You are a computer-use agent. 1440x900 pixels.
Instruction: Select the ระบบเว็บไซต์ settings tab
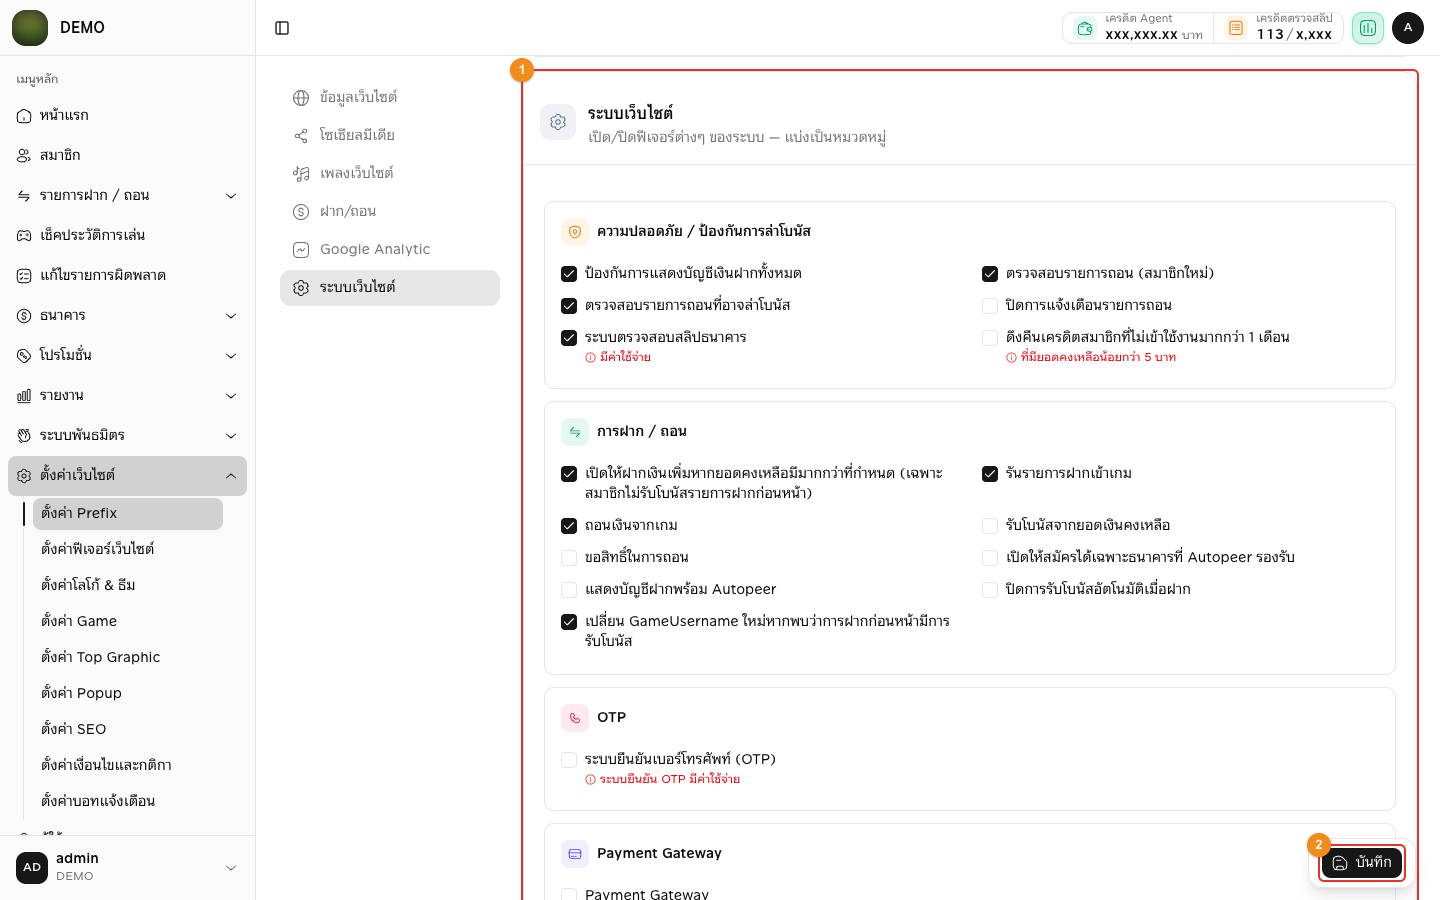[390, 288]
